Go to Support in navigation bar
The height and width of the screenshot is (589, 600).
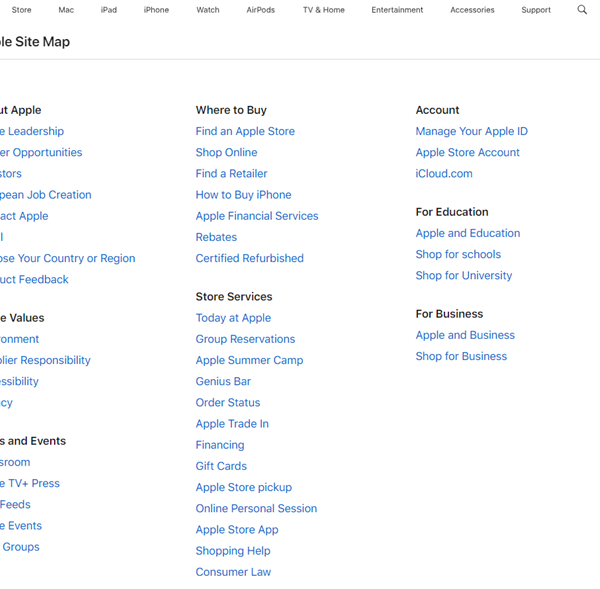pyautogui.click(x=536, y=10)
